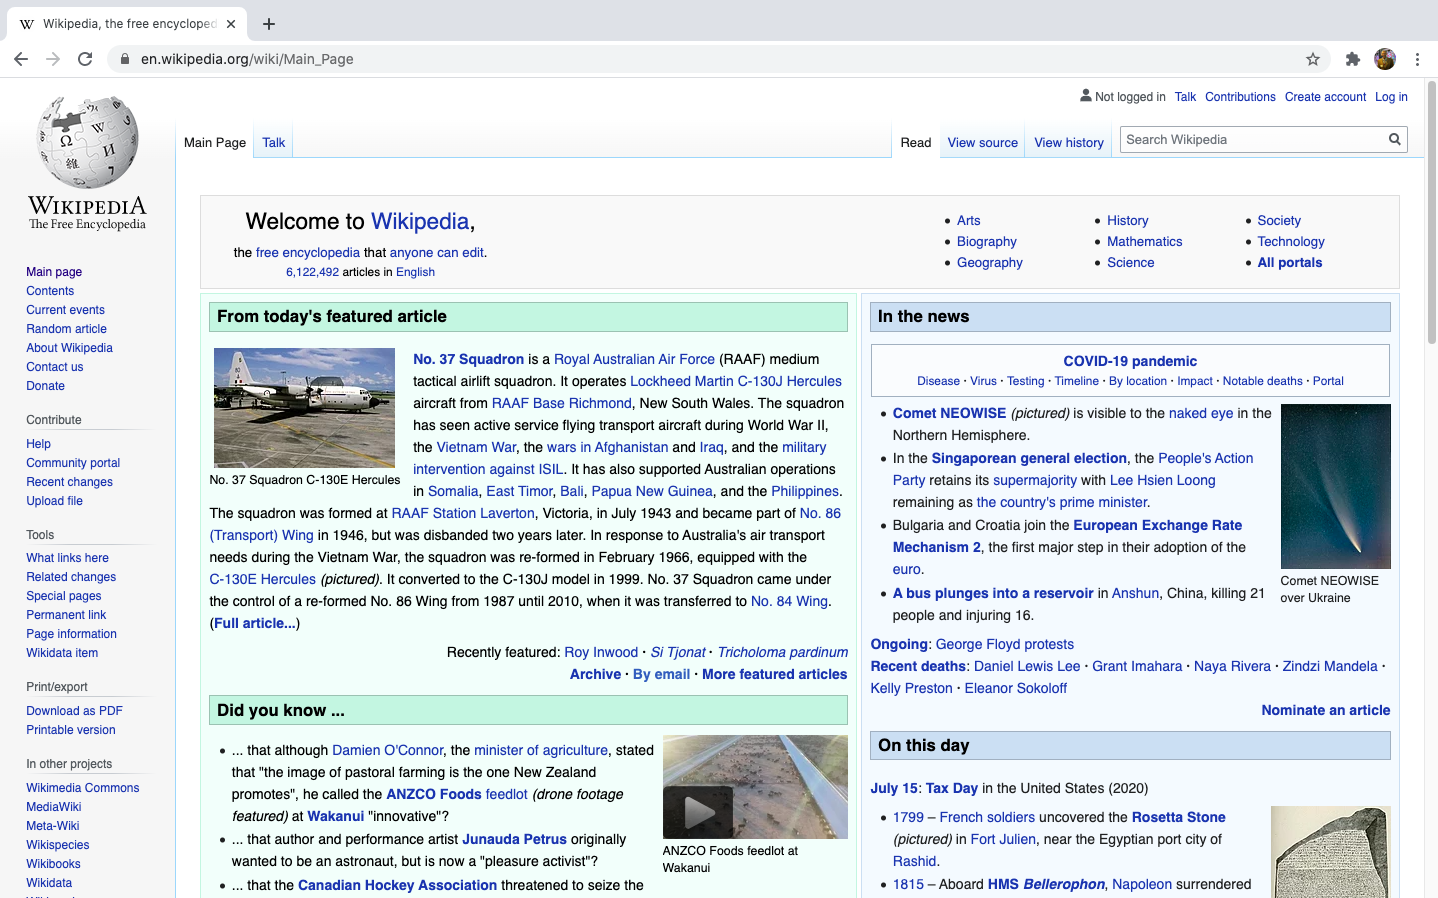Click the browser forward arrow
This screenshot has width=1438, height=898.
point(53,59)
